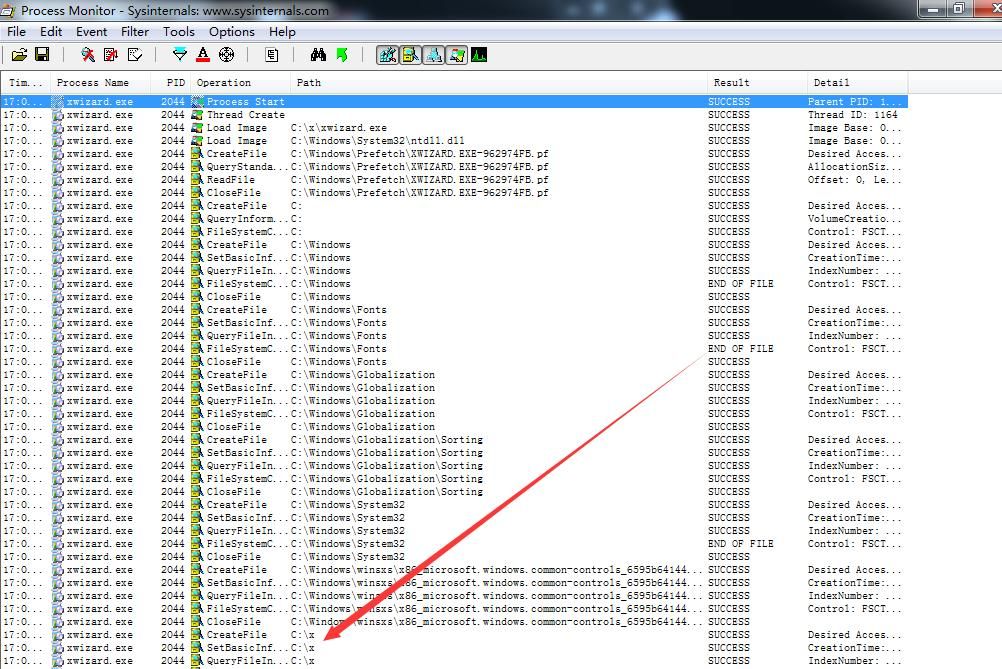This screenshot has width=1002, height=669.
Task: Click the Time column header
Action: 26,82
